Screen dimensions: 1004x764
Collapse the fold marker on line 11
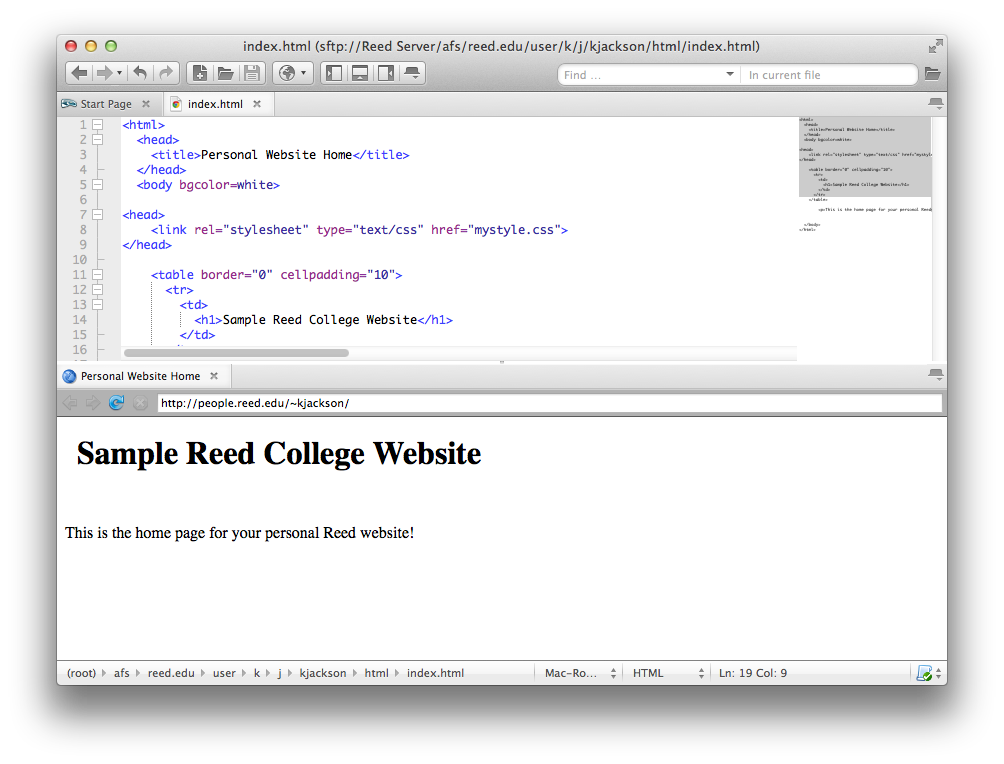pos(98,275)
